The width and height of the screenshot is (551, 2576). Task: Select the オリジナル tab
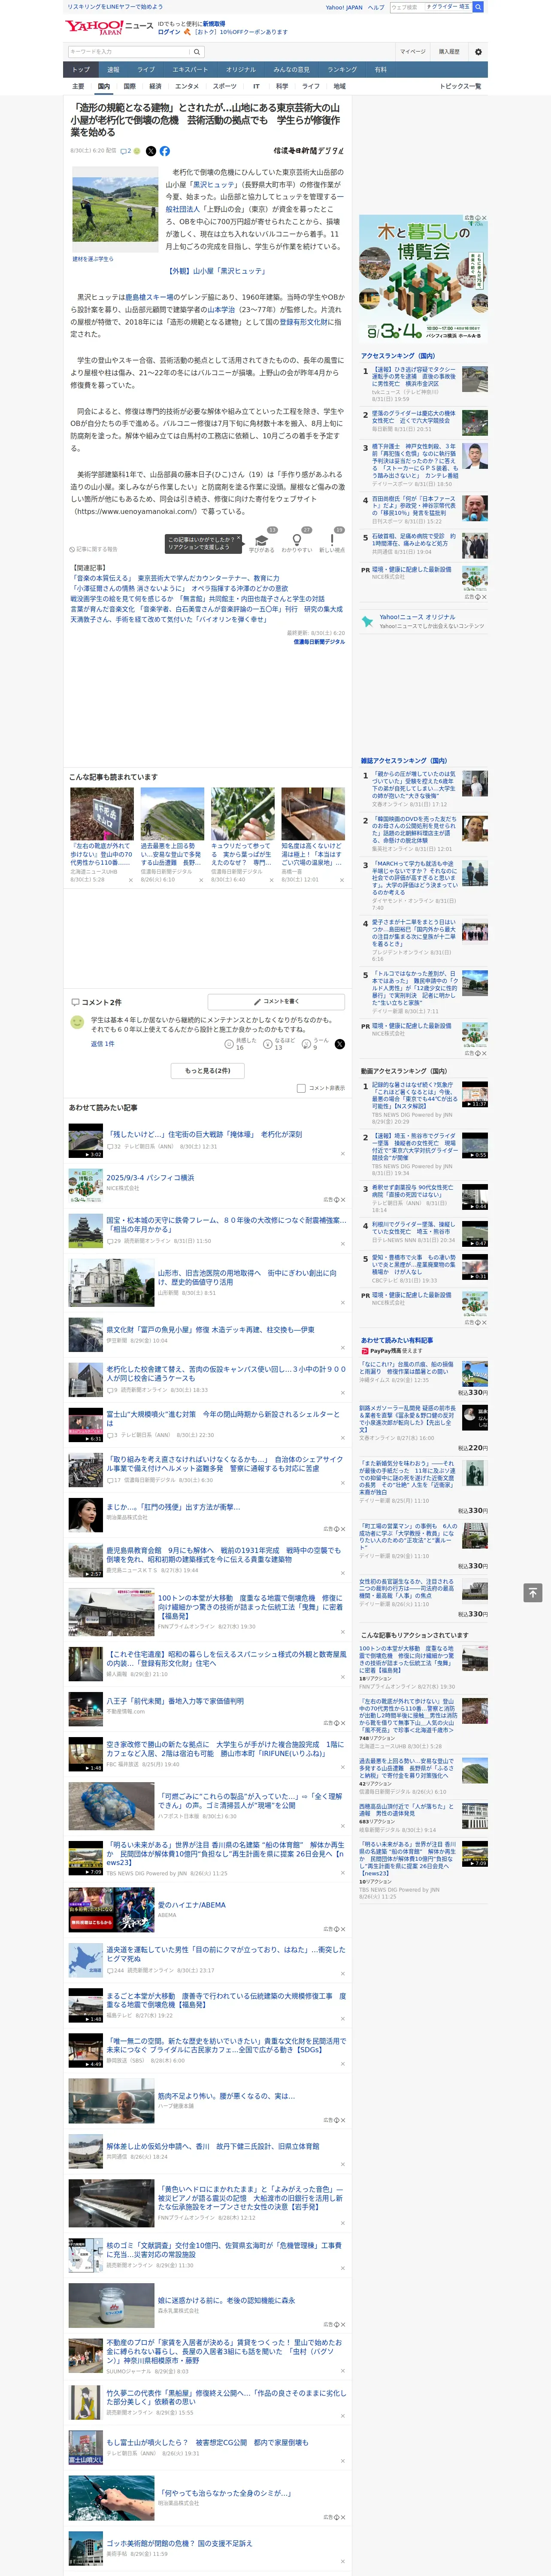tap(241, 70)
